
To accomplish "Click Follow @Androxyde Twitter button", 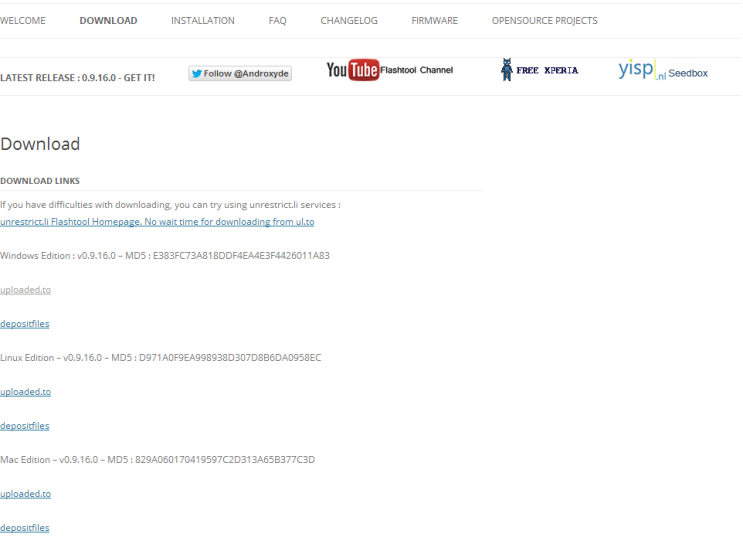I will [240, 73].
